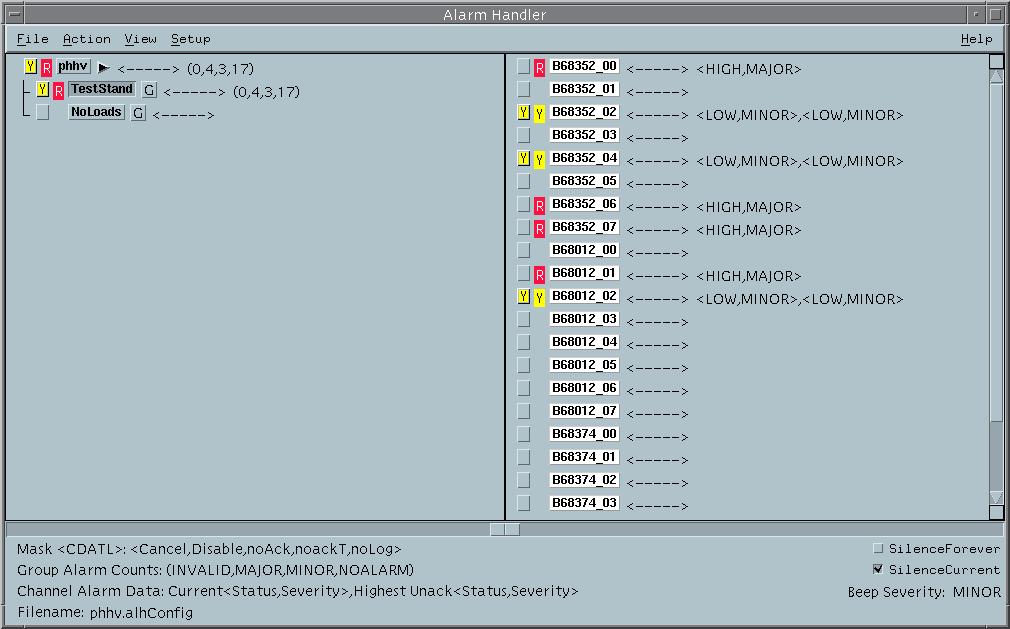Select channel B68374_03
Image resolution: width=1010 pixels, height=629 pixels.
(584, 503)
